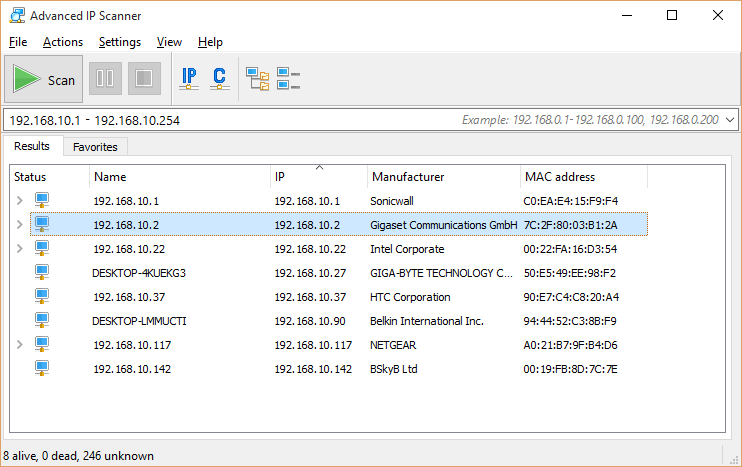
Task: Open the Settings menu
Action: [x=120, y=42]
